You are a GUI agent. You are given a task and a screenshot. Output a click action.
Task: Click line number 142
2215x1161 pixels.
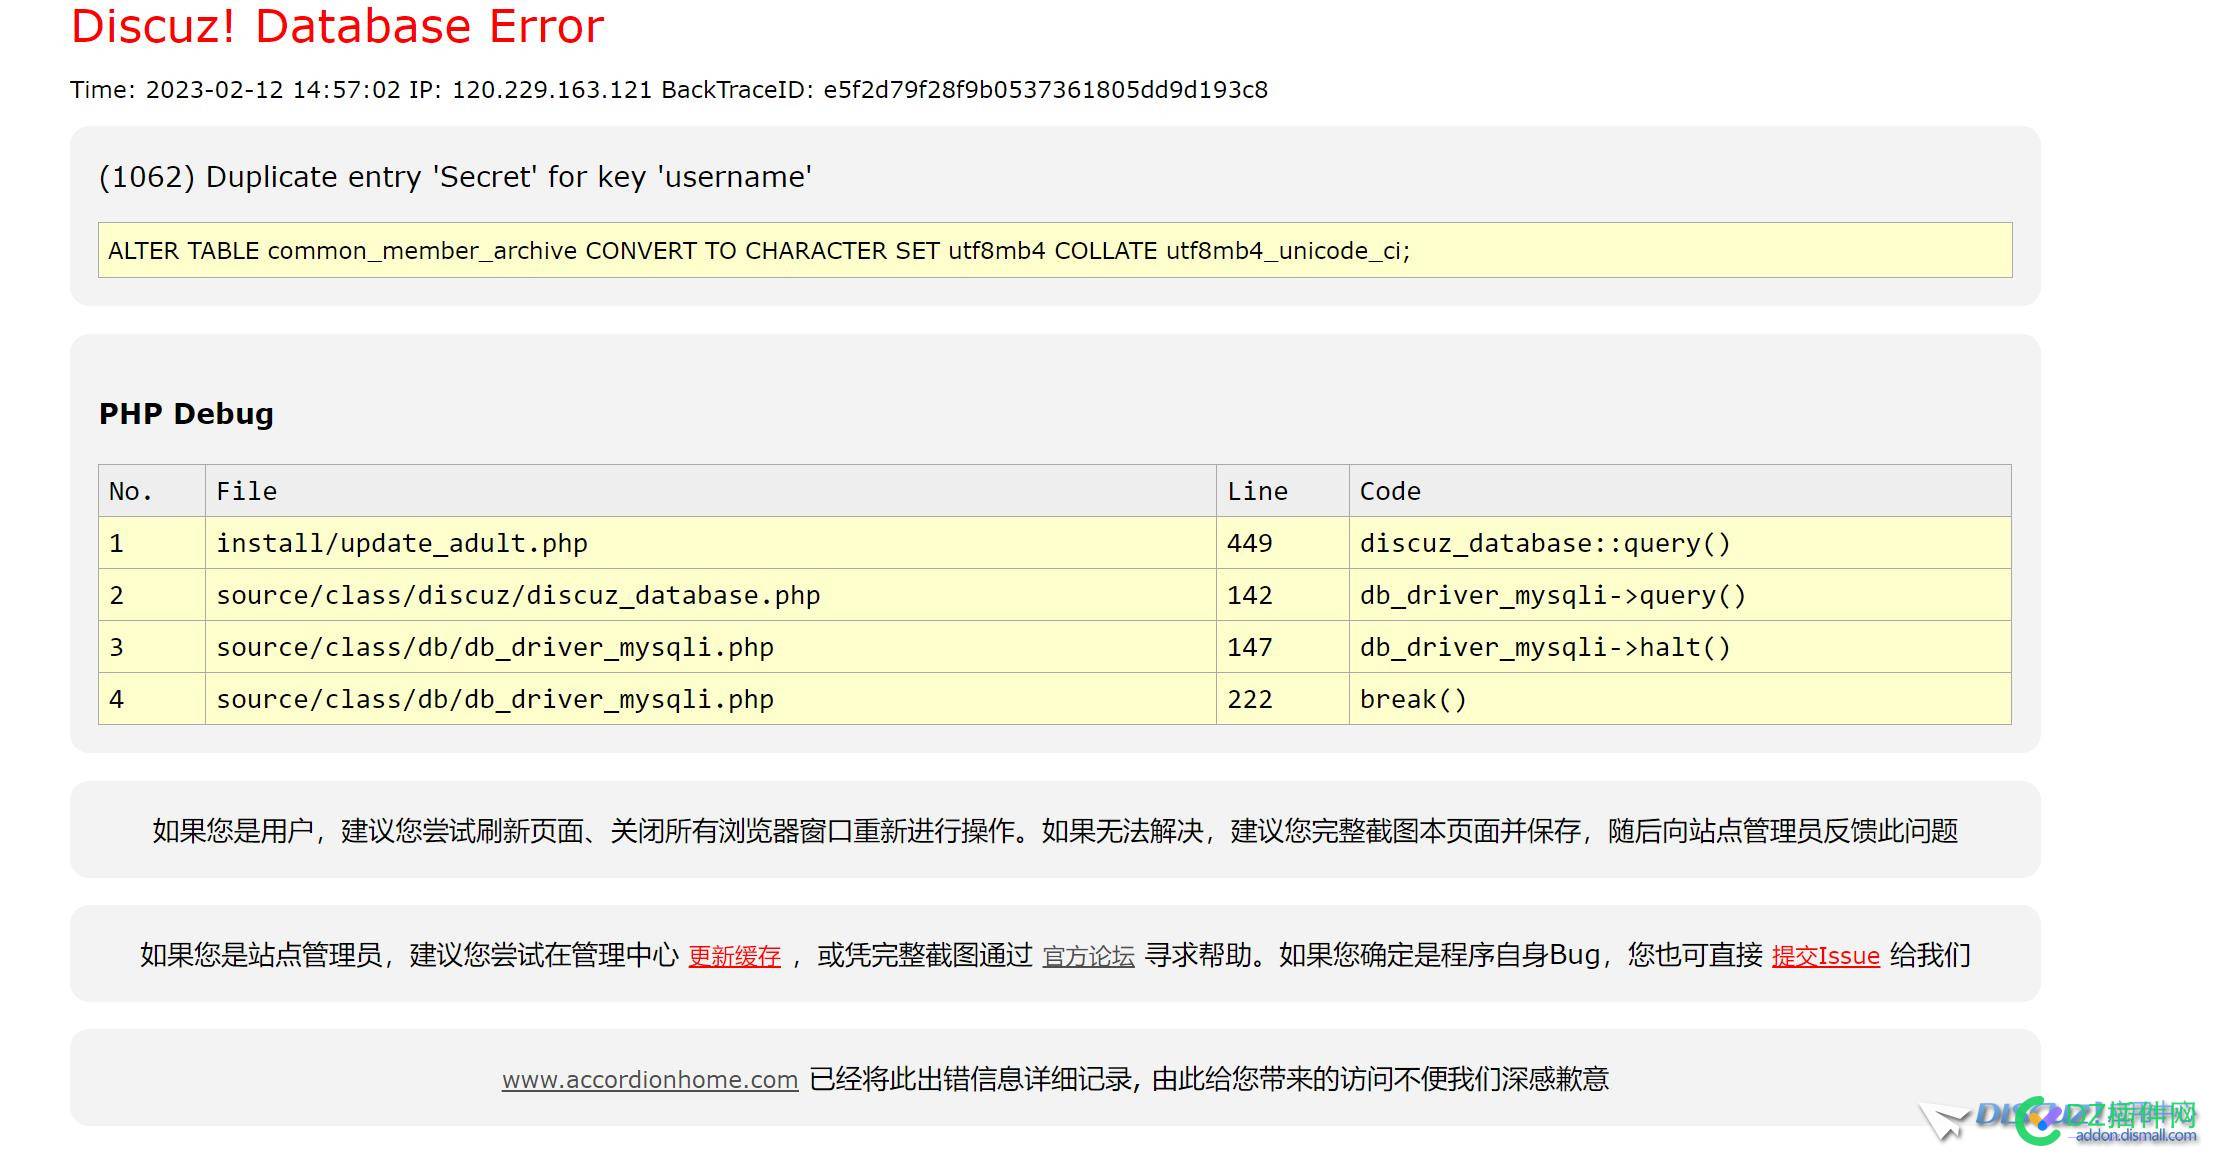point(1283,595)
